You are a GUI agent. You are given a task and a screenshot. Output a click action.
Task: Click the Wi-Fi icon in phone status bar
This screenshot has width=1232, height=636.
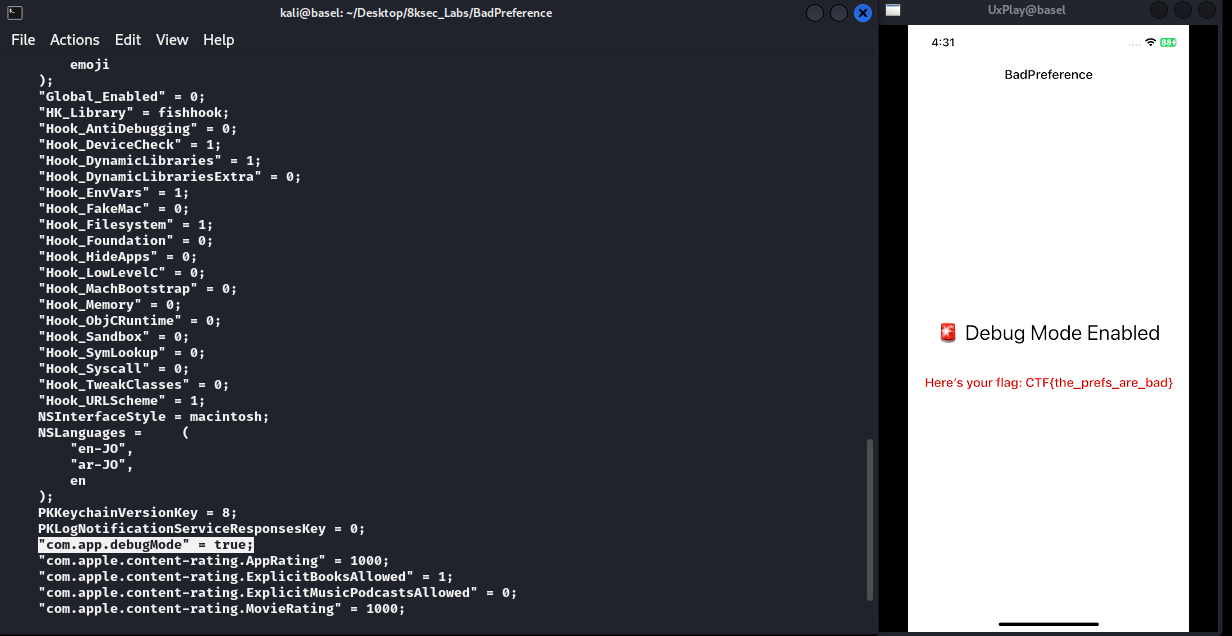[x=1150, y=43]
